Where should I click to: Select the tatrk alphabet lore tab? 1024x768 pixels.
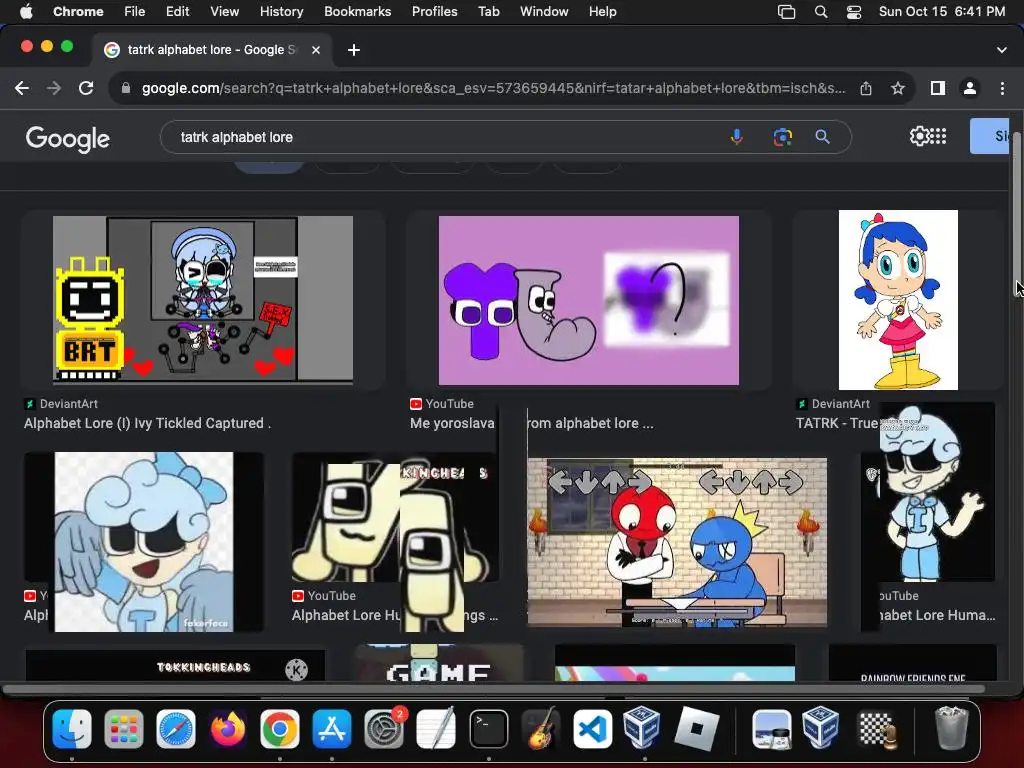tap(212, 50)
